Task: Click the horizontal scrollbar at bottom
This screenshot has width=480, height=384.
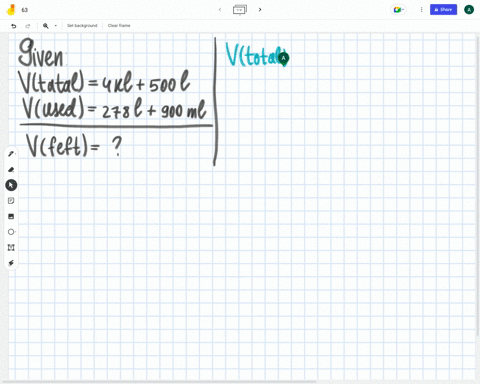Action: (159, 381)
